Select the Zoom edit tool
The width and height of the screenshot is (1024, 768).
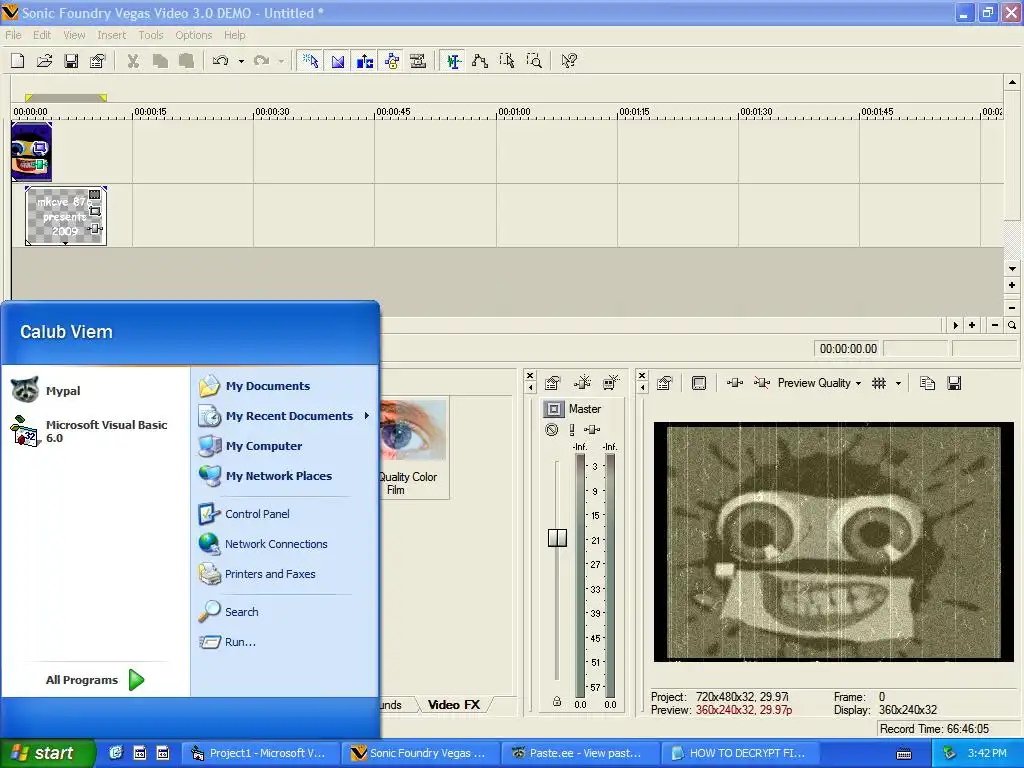click(534, 61)
